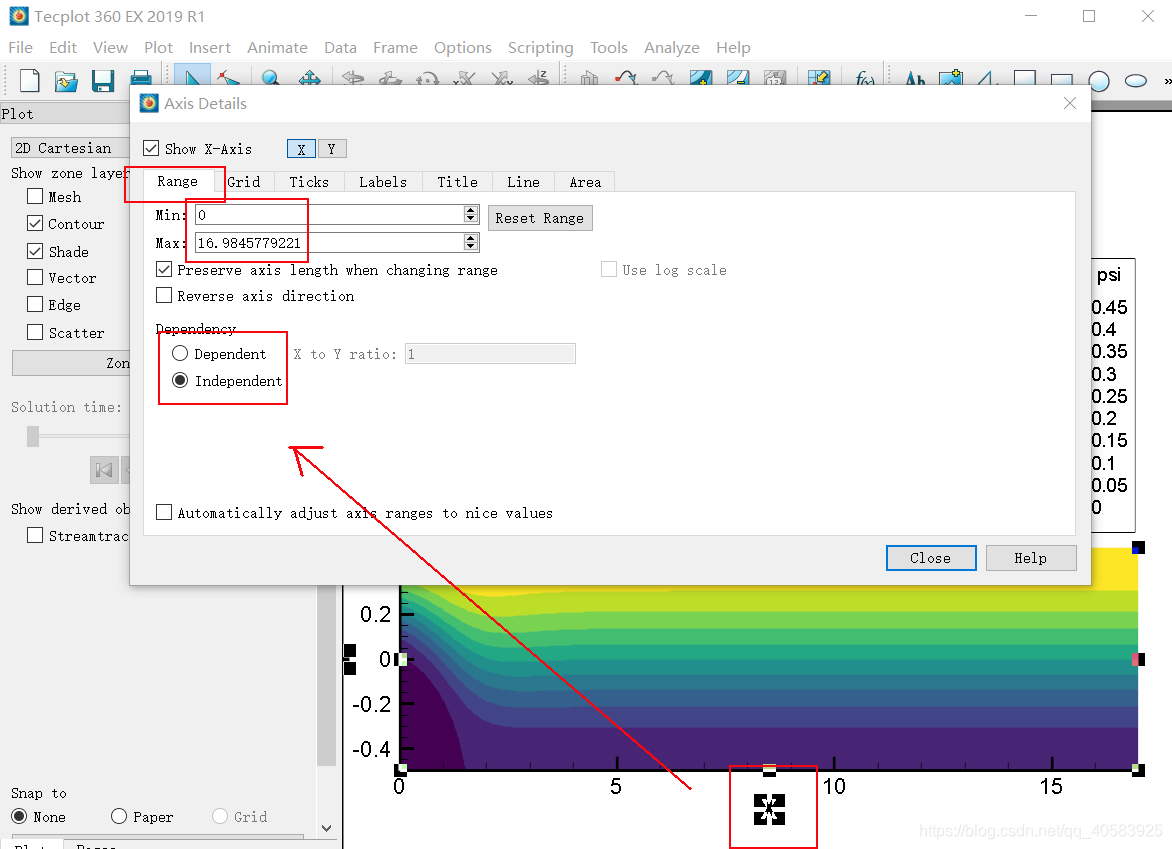Save layout using the floppy disk icon
Viewport: 1172px width, 849px height.
pos(102,80)
